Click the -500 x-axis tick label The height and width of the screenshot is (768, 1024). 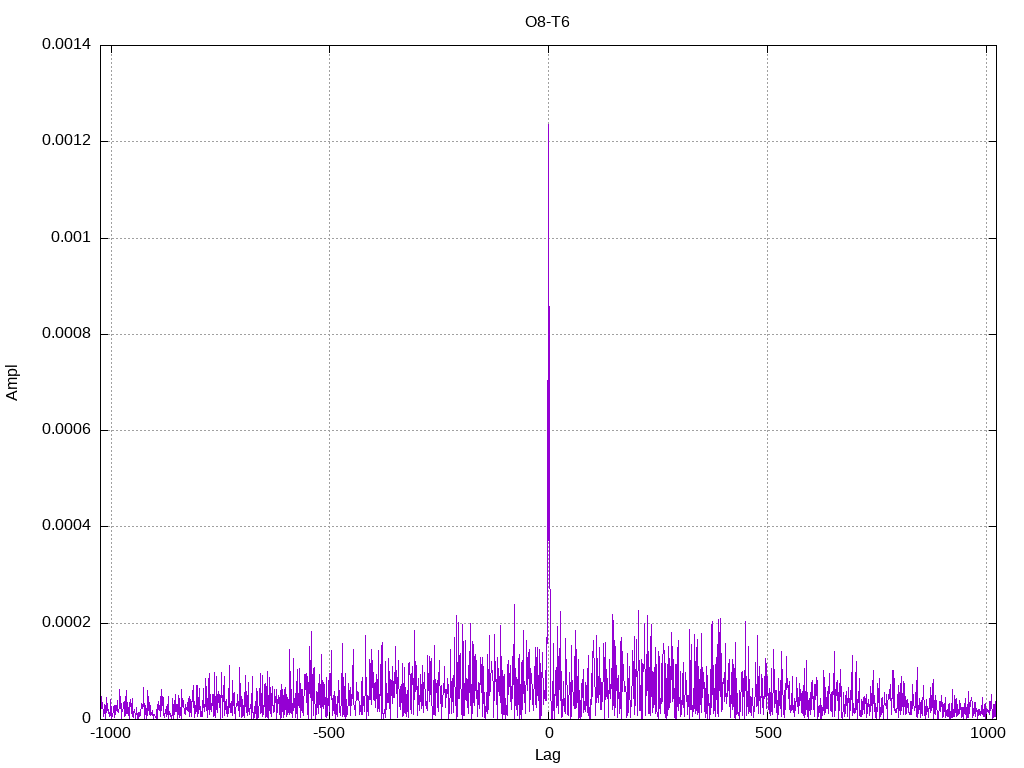pyautogui.click(x=328, y=733)
